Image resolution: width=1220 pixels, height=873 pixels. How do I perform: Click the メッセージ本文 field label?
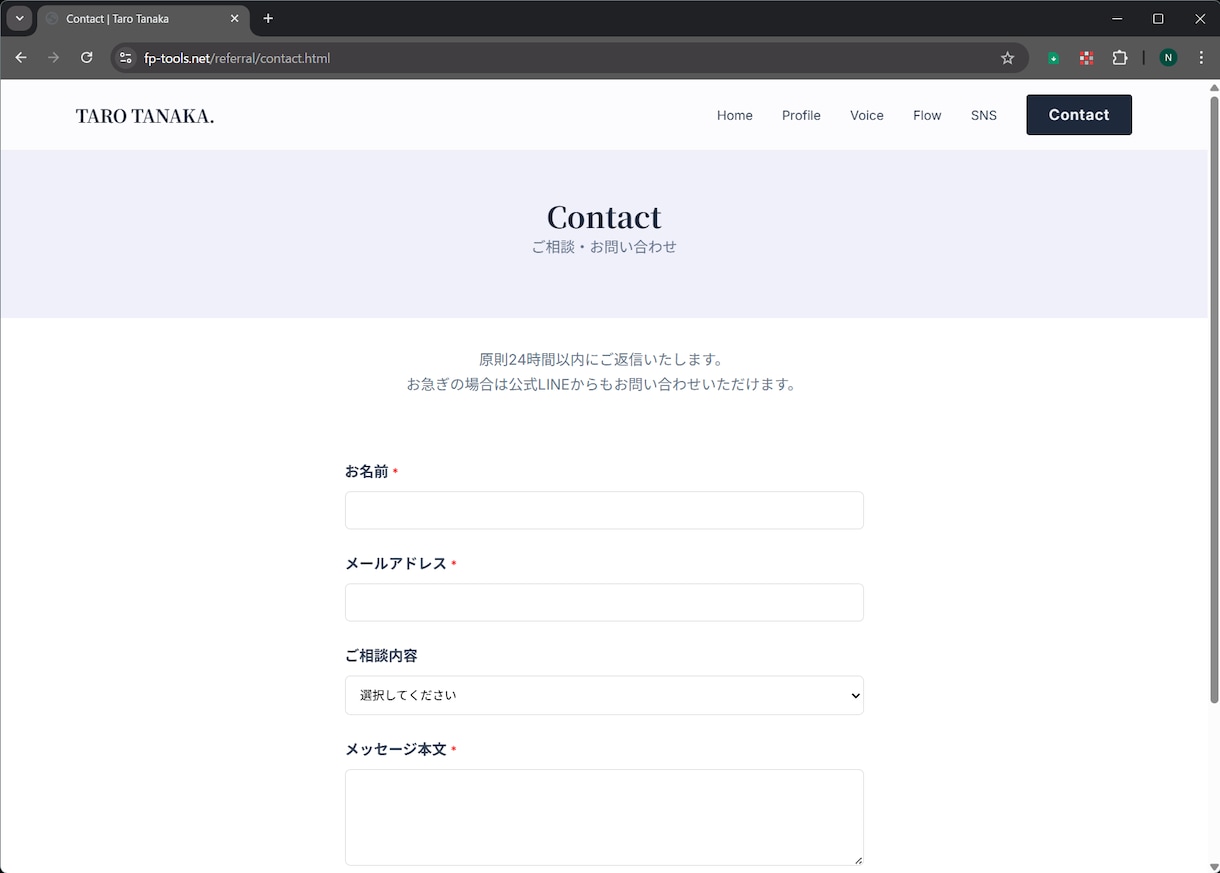click(396, 749)
